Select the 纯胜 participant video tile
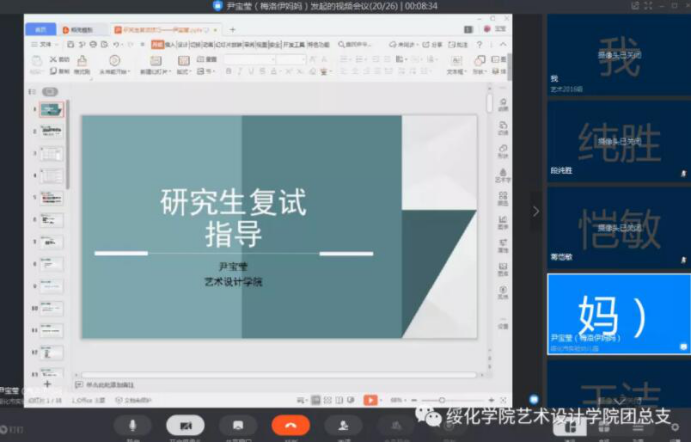The width and height of the screenshot is (692, 442). click(x=618, y=141)
